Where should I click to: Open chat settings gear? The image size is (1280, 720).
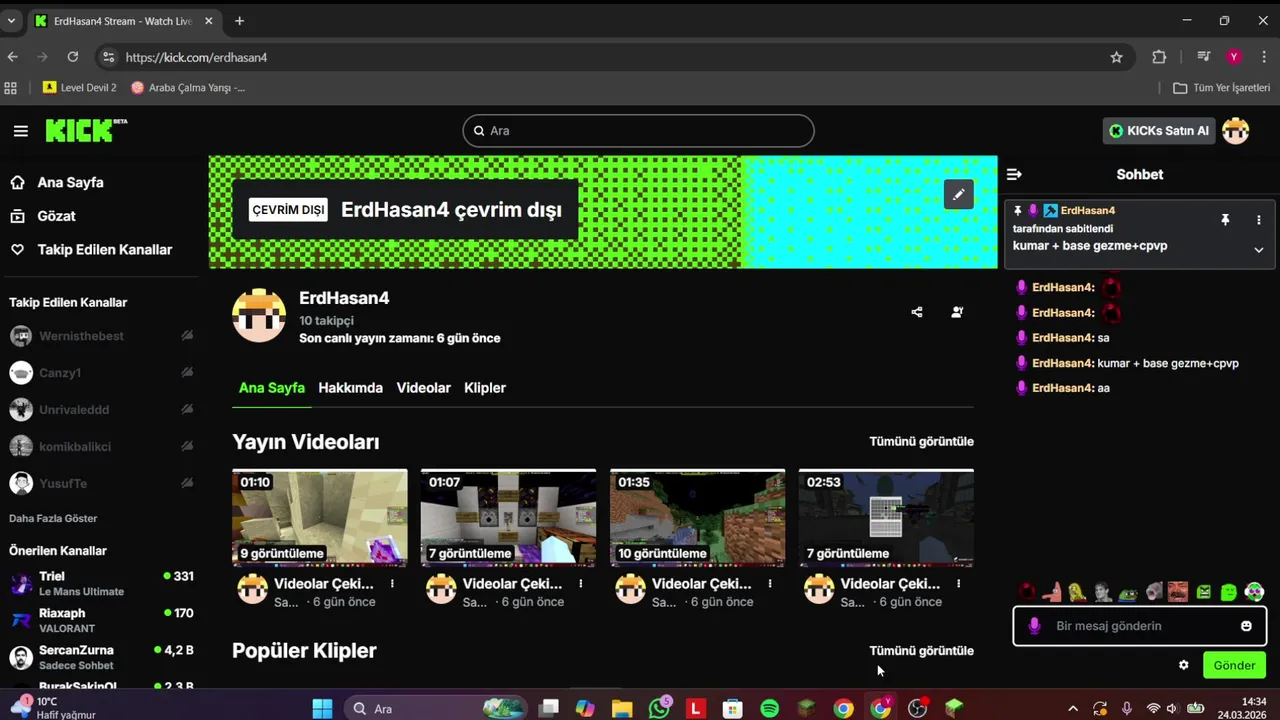(x=1184, y=665)
